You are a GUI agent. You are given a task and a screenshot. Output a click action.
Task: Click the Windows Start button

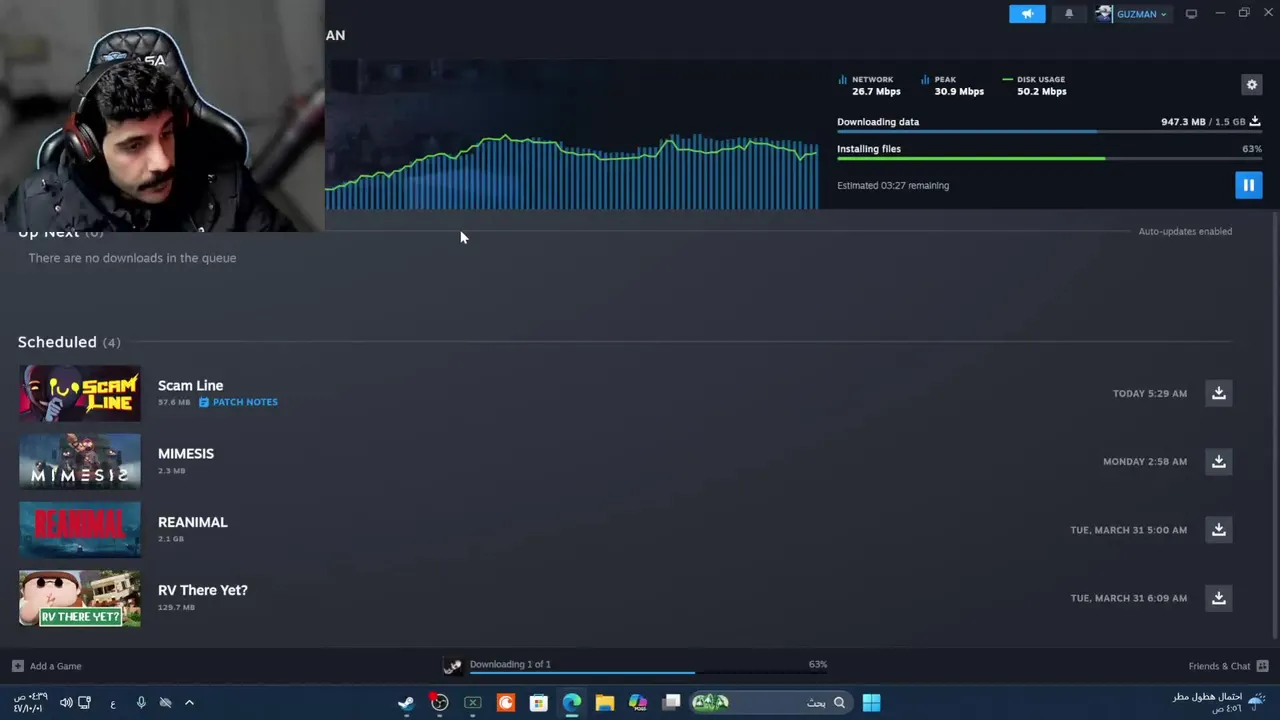(x=871, y=703)
